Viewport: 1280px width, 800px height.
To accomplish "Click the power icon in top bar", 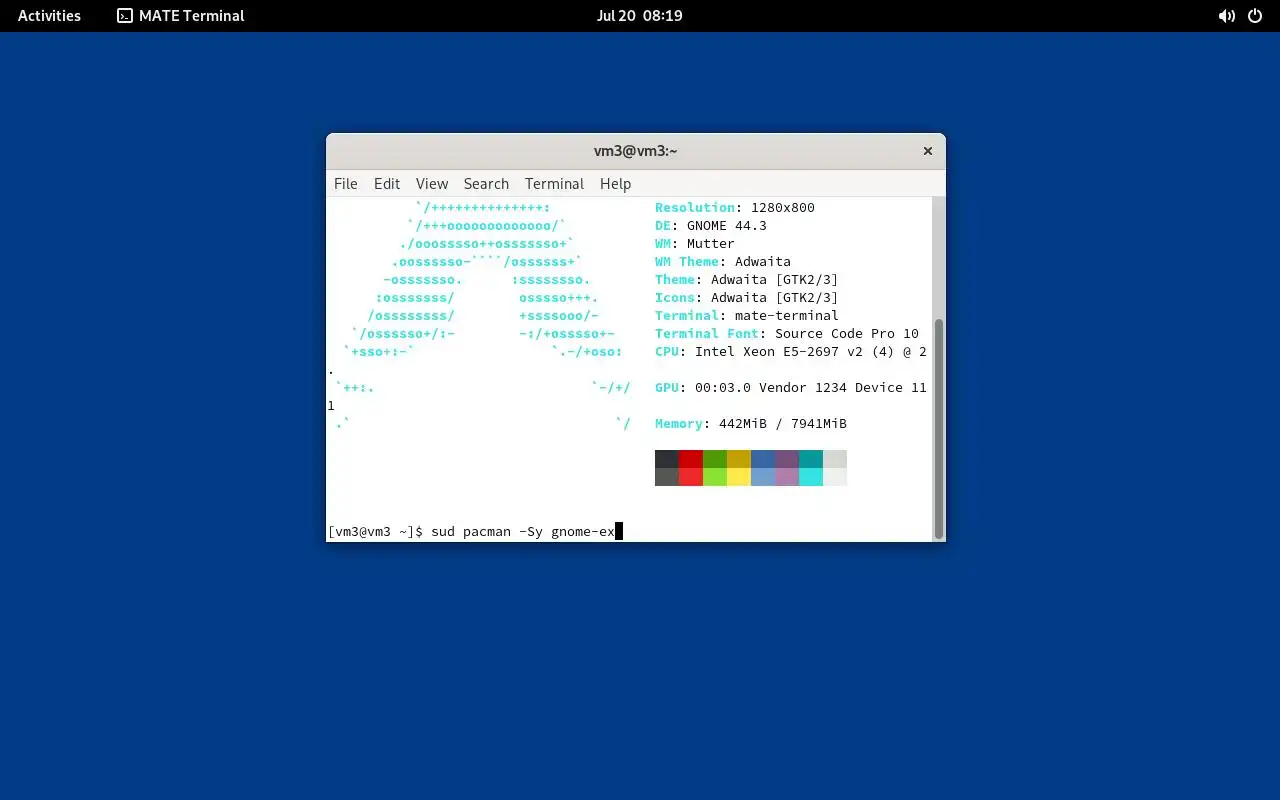I will click(1254, 16).
